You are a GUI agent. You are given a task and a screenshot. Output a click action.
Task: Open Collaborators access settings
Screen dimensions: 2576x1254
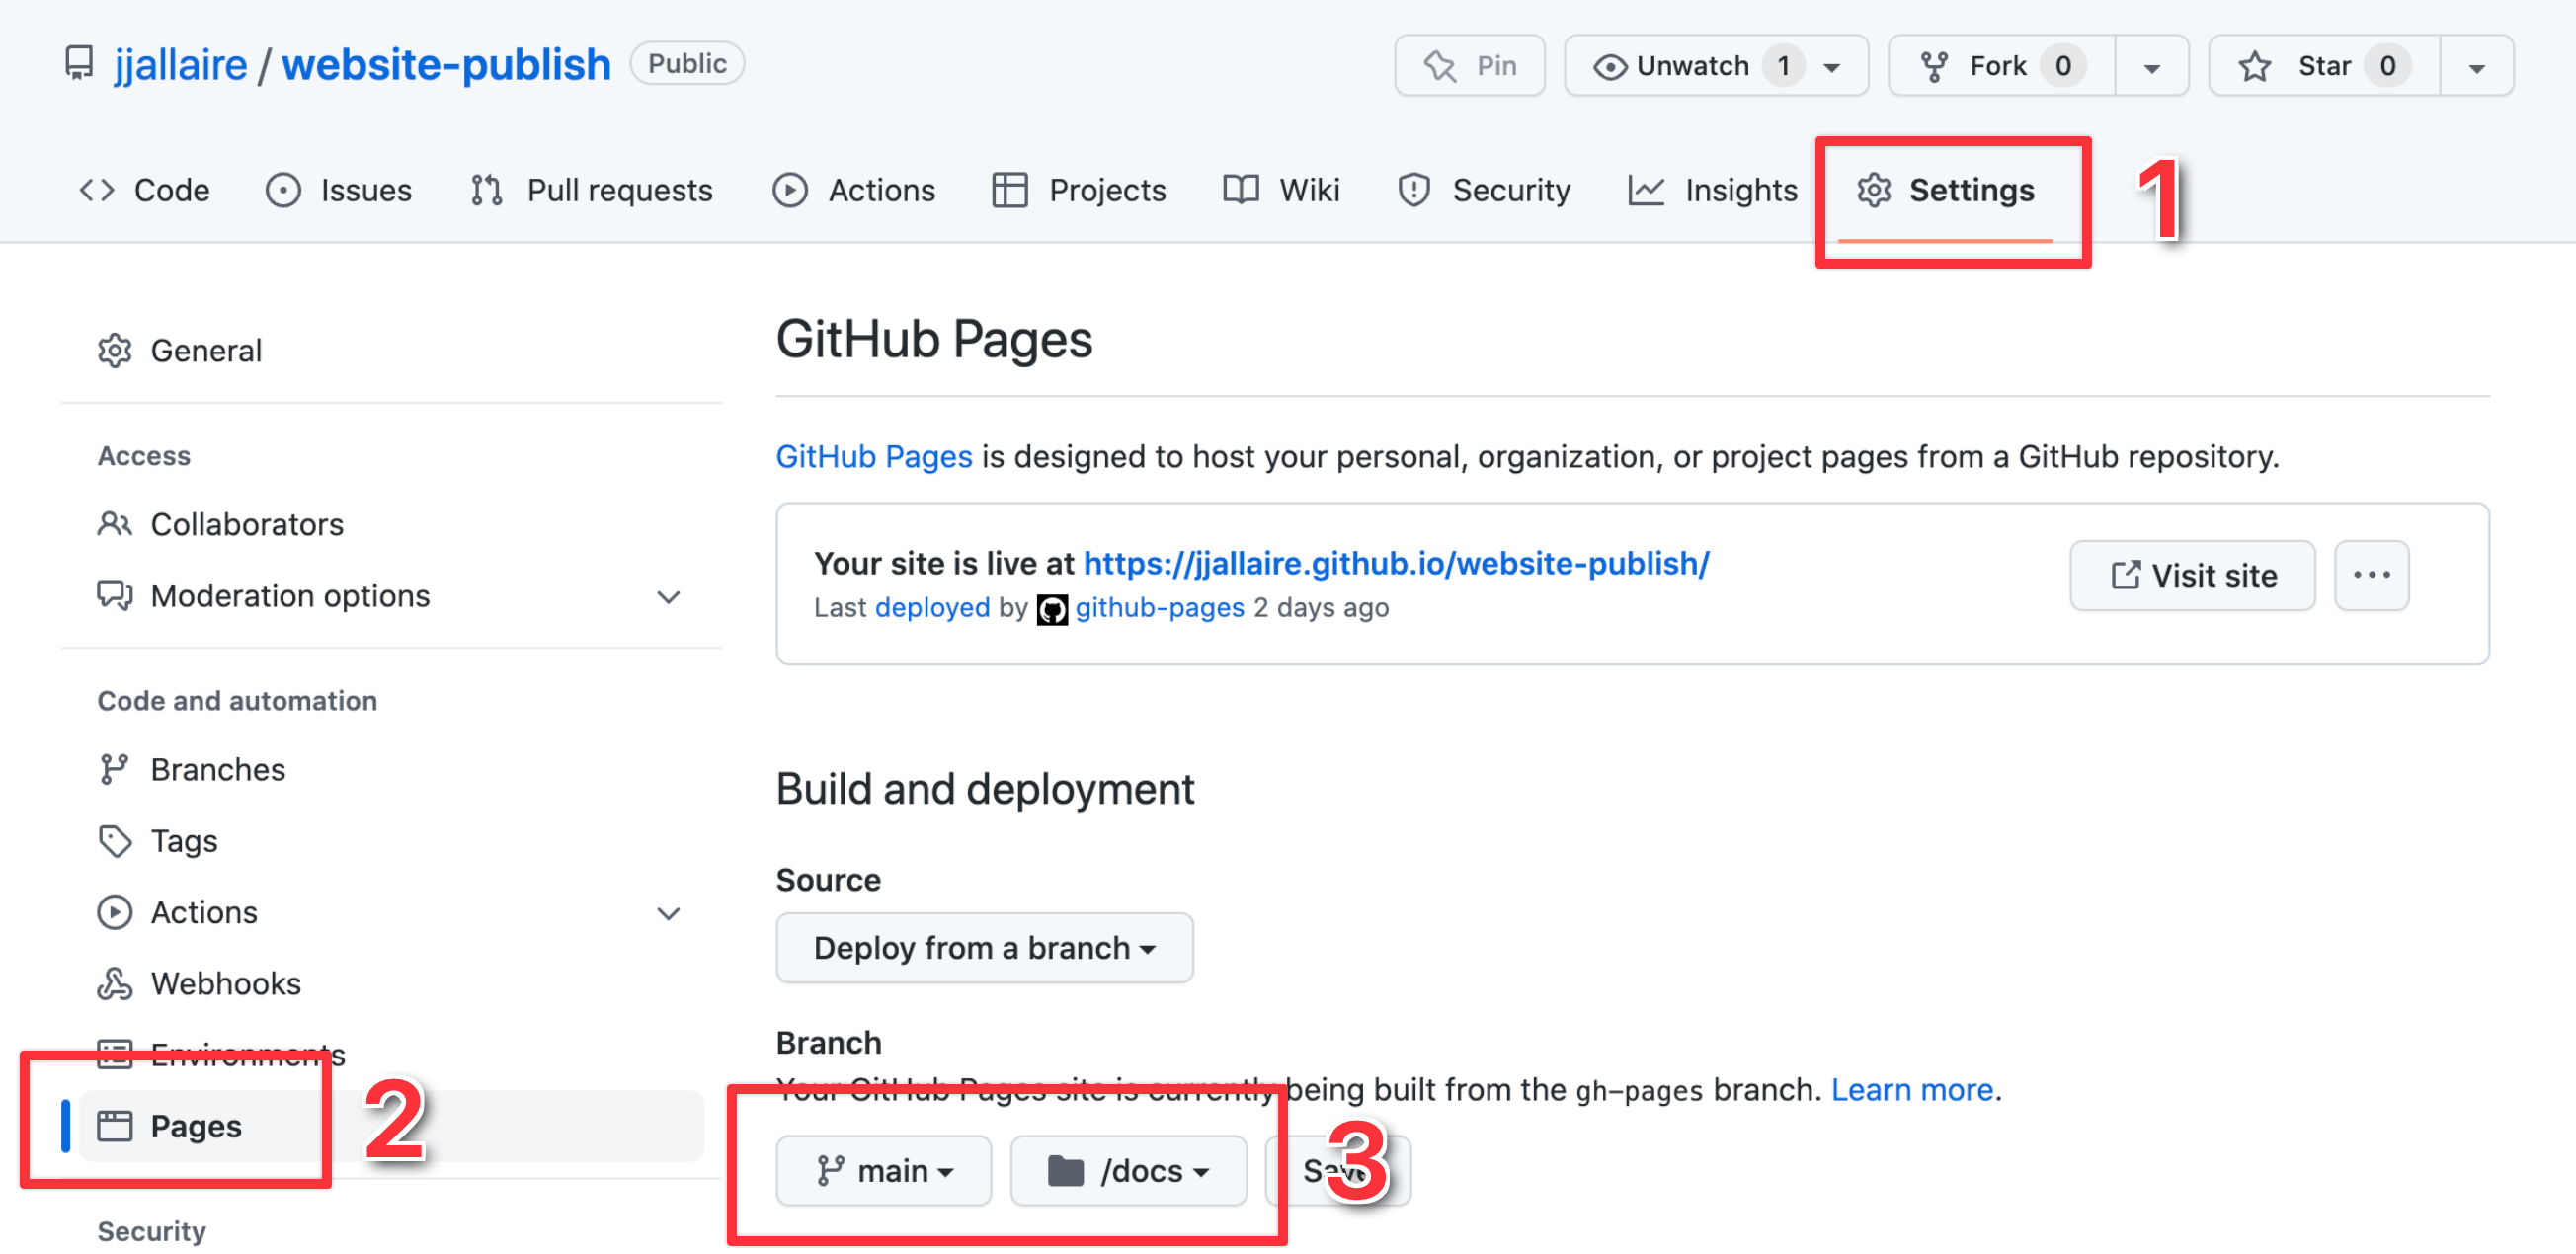click(x=246, y=524)
